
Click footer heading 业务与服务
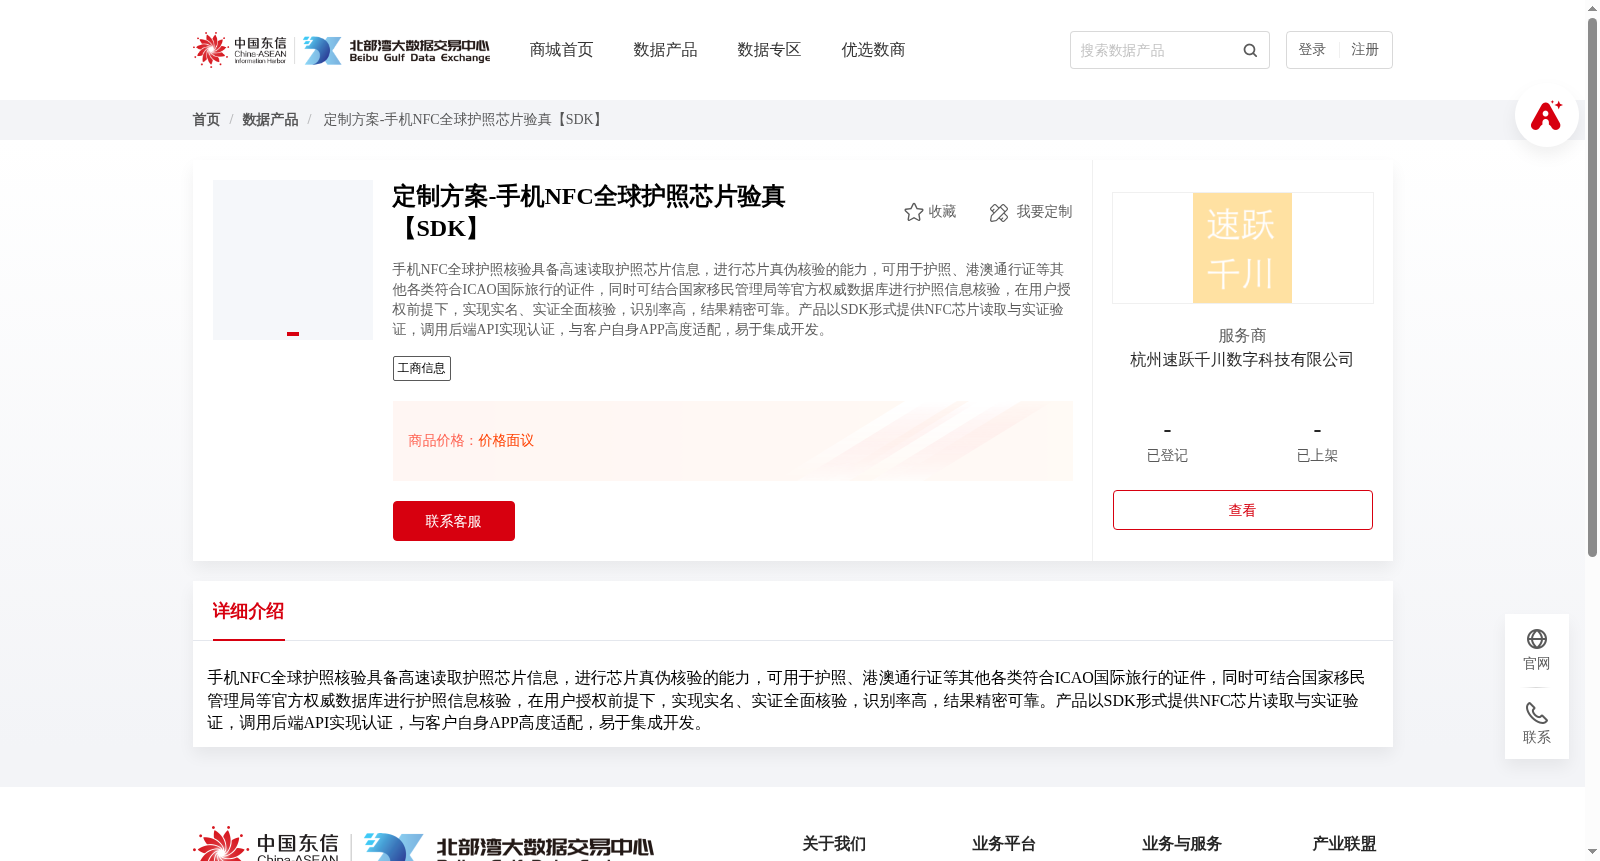pyautogui.click(x=1182, y=844)
